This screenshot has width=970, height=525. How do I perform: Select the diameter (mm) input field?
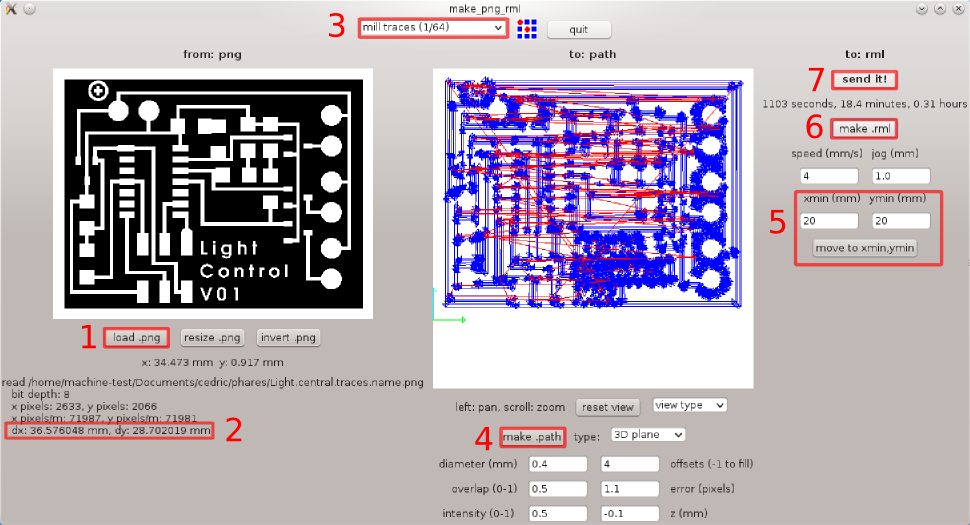pos(529,464)
